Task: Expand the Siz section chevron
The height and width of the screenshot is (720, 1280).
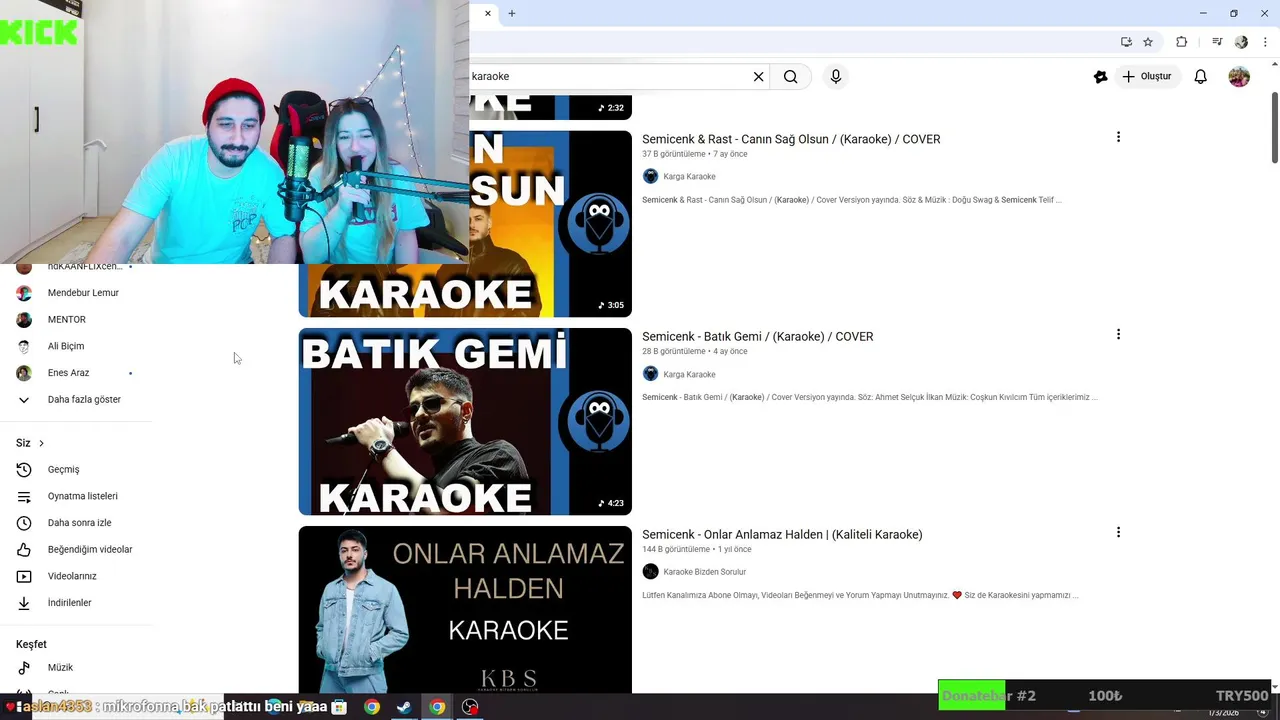Action: (41, 443)
